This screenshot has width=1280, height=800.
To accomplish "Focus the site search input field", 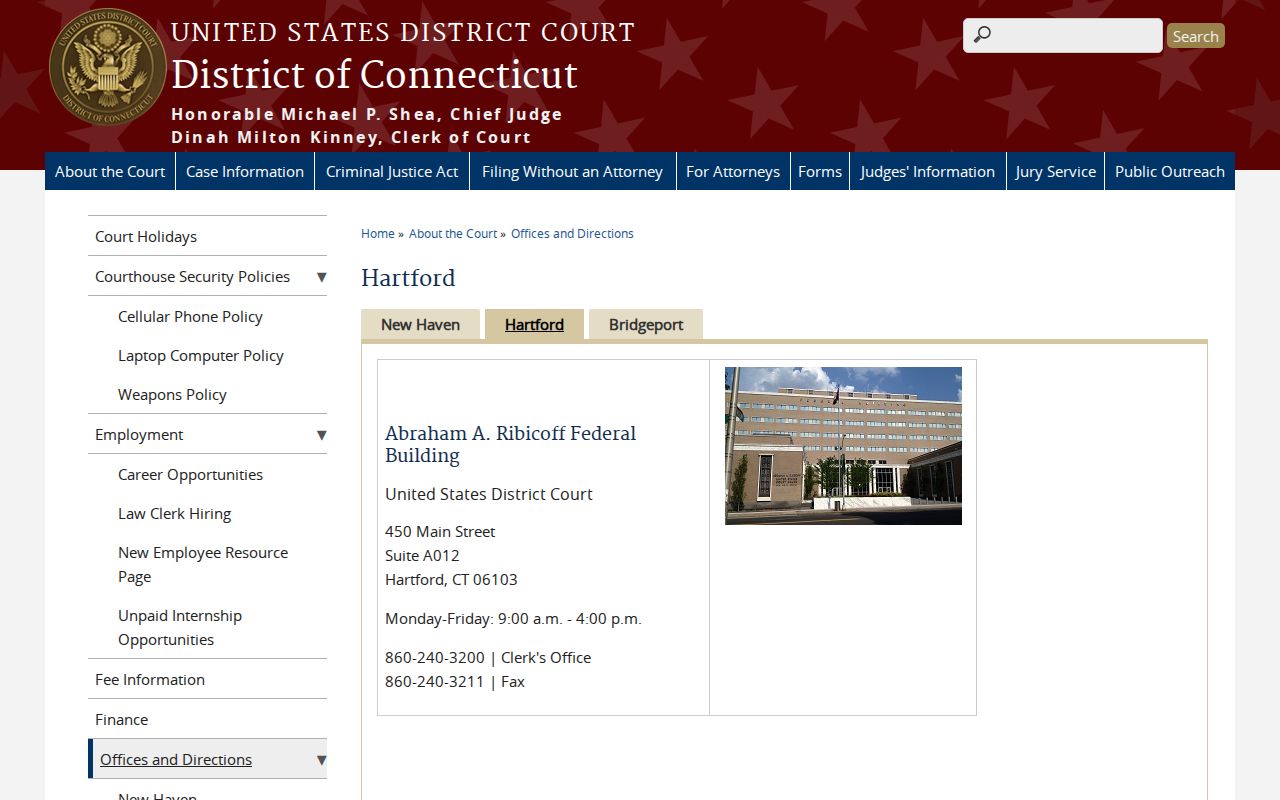I will pyautogui.click(x=1062, y=35).
